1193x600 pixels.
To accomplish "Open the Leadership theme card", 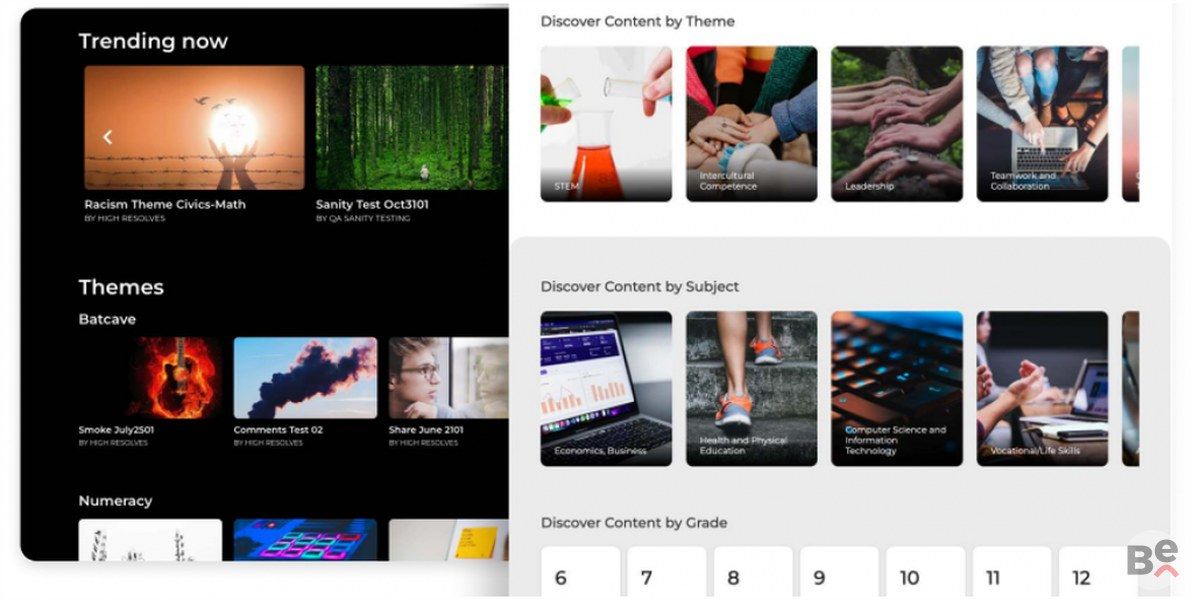I will [897, 124].
